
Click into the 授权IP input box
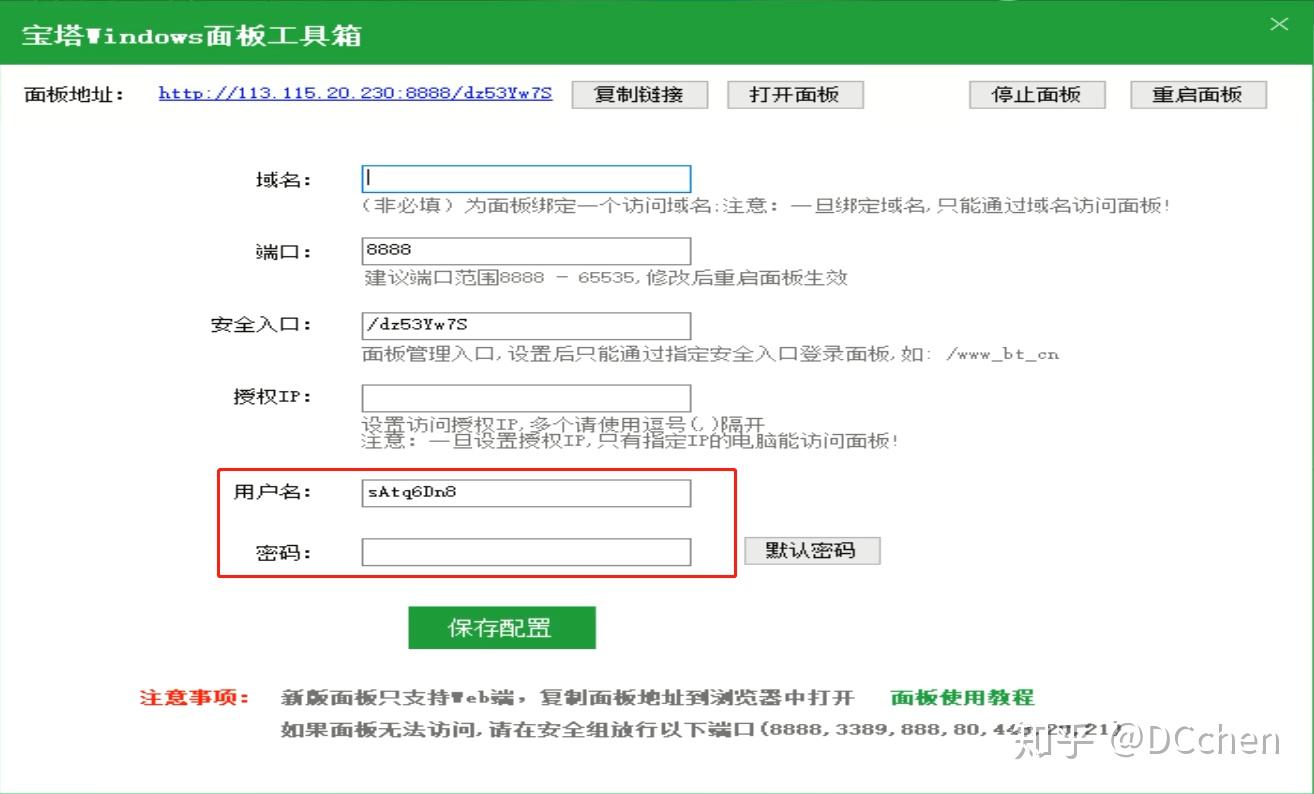[x=526, y=397]
